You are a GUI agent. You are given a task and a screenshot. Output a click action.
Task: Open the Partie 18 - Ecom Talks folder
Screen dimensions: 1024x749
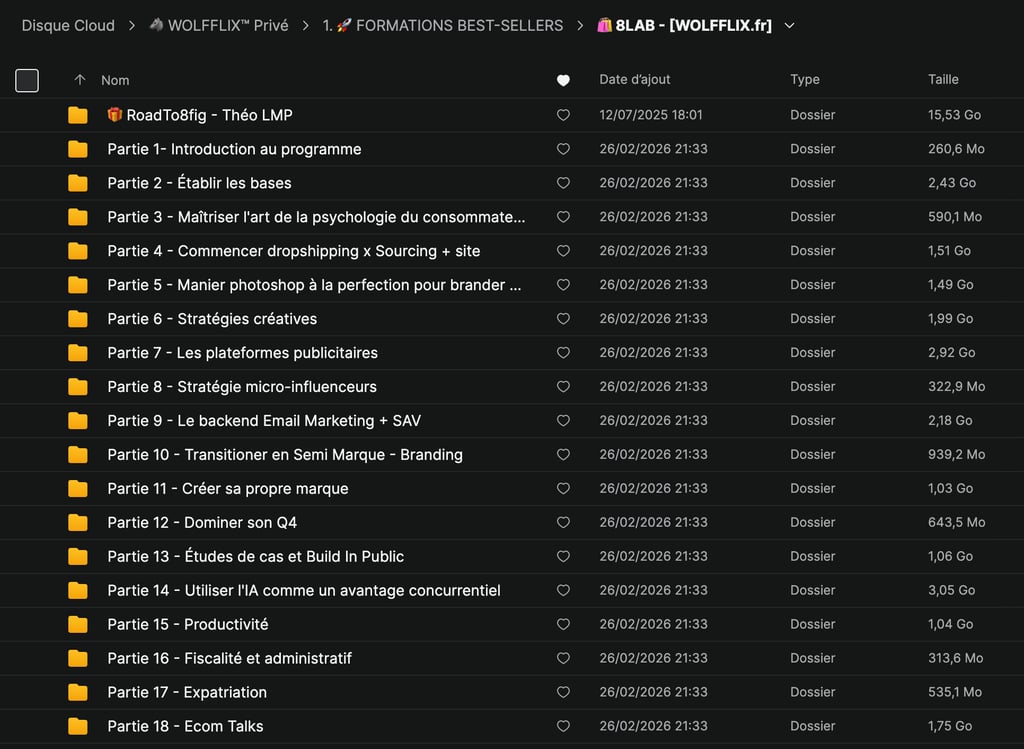click(x=185, y=726)
